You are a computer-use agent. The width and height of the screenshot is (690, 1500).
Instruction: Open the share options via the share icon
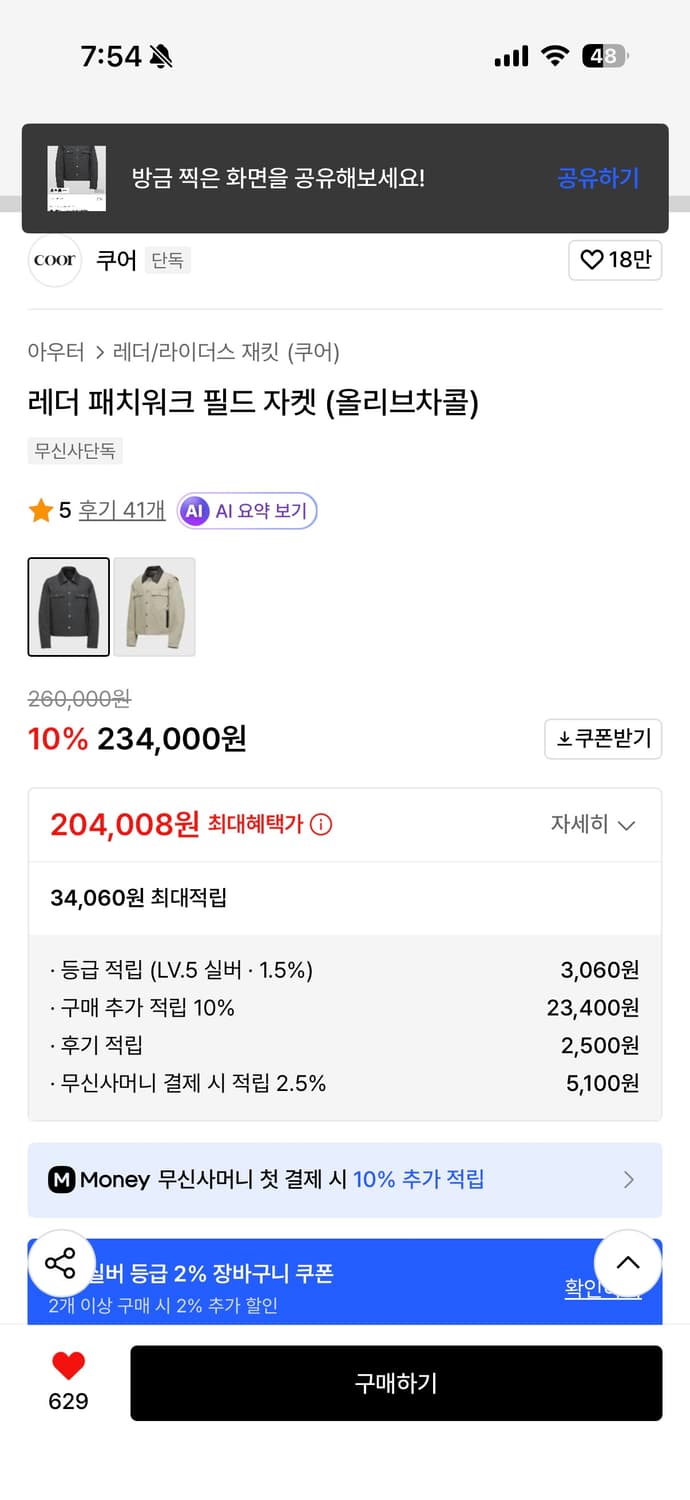[x=62, y=1263]
